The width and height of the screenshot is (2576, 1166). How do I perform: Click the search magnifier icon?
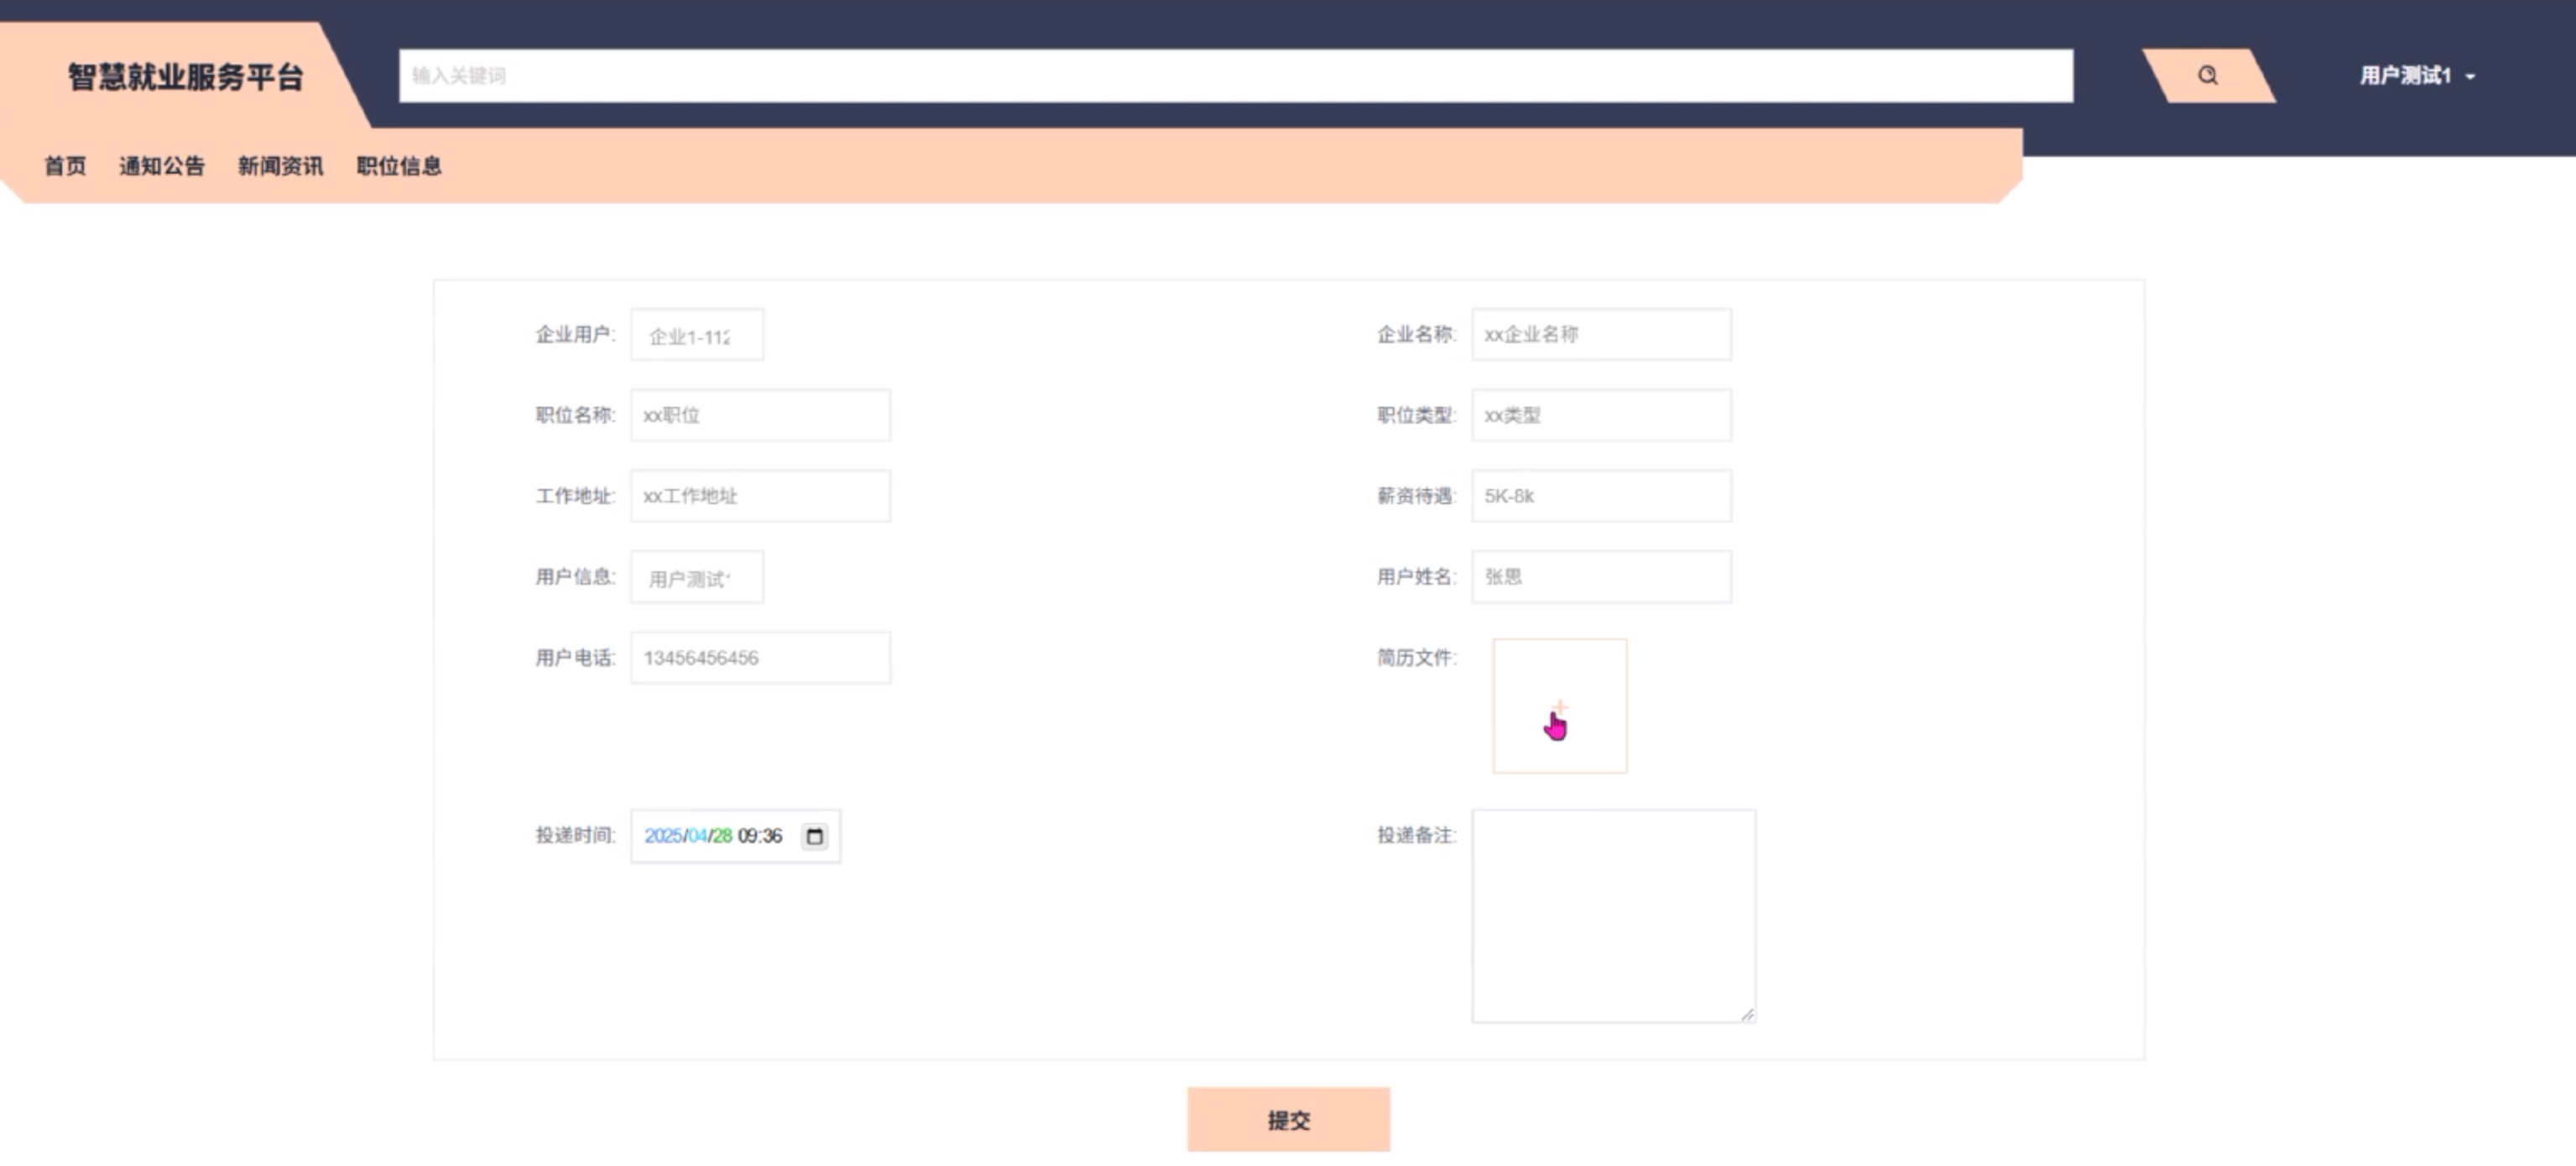pos(2207,75)
